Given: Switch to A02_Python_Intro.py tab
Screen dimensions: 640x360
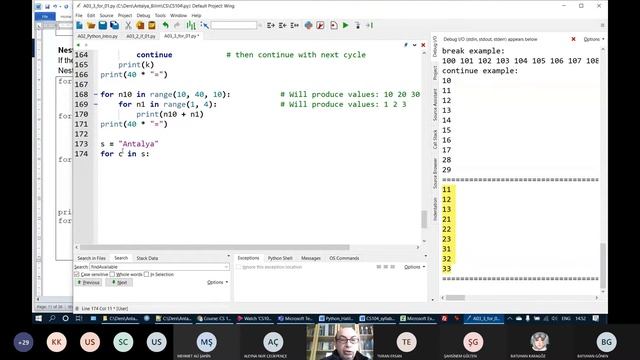Looking at the screenshot, I should [98, 36].
